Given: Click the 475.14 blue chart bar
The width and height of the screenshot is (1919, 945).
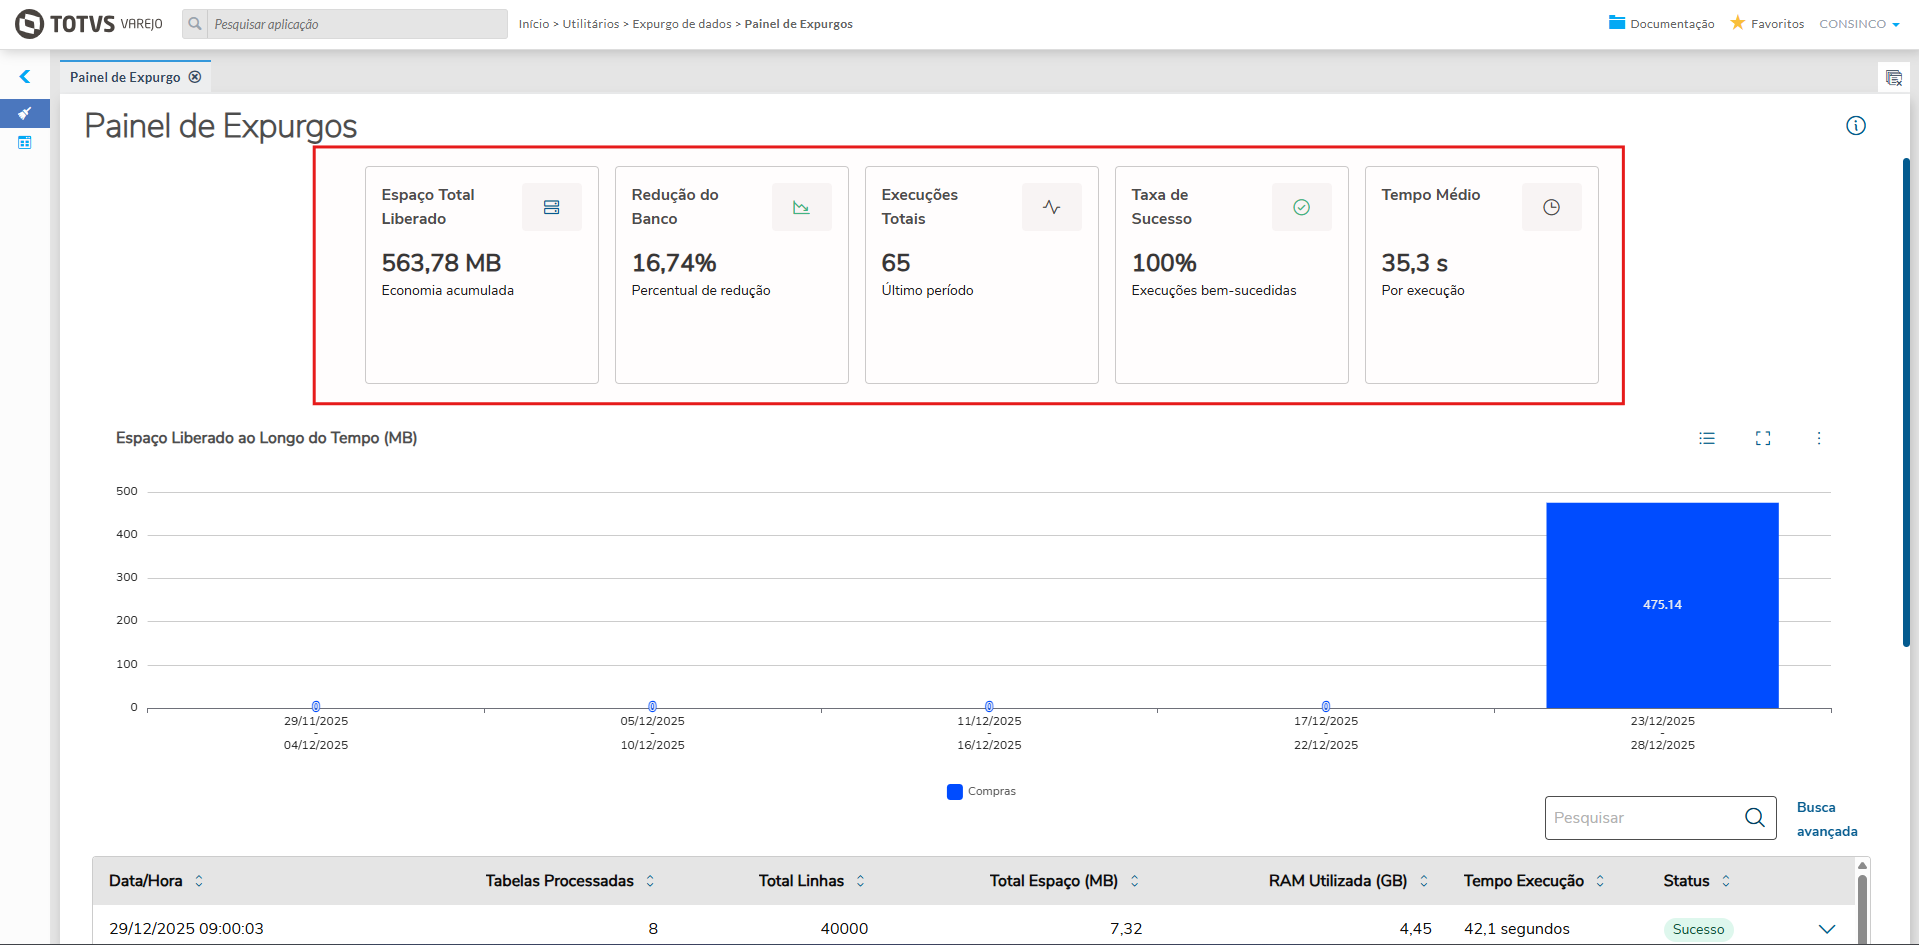Looking at the screenshot, I should [x=1662, y=605].
